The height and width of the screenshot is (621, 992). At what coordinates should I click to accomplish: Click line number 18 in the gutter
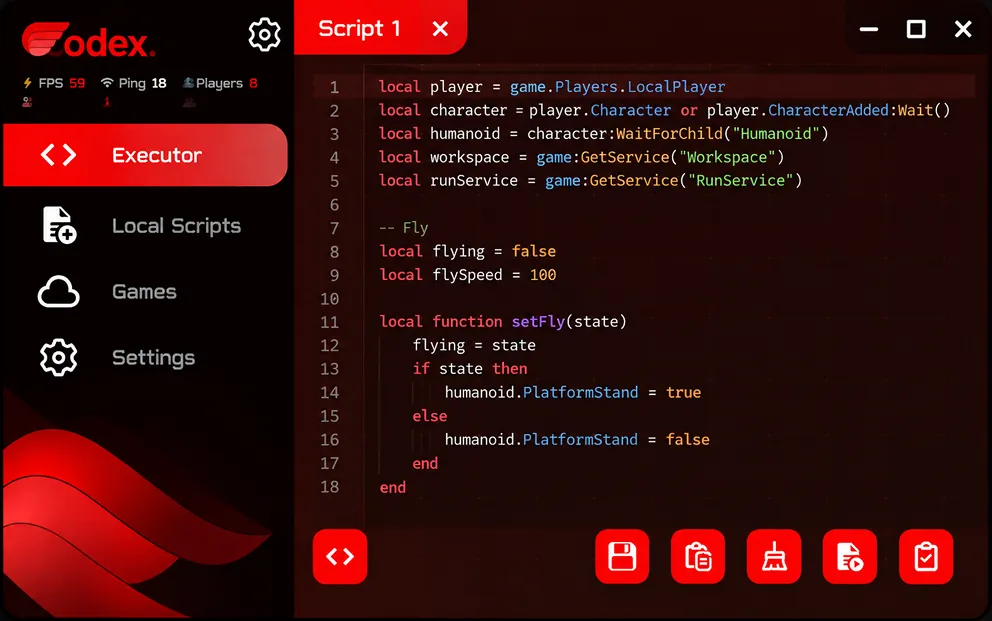click(329, 487)
